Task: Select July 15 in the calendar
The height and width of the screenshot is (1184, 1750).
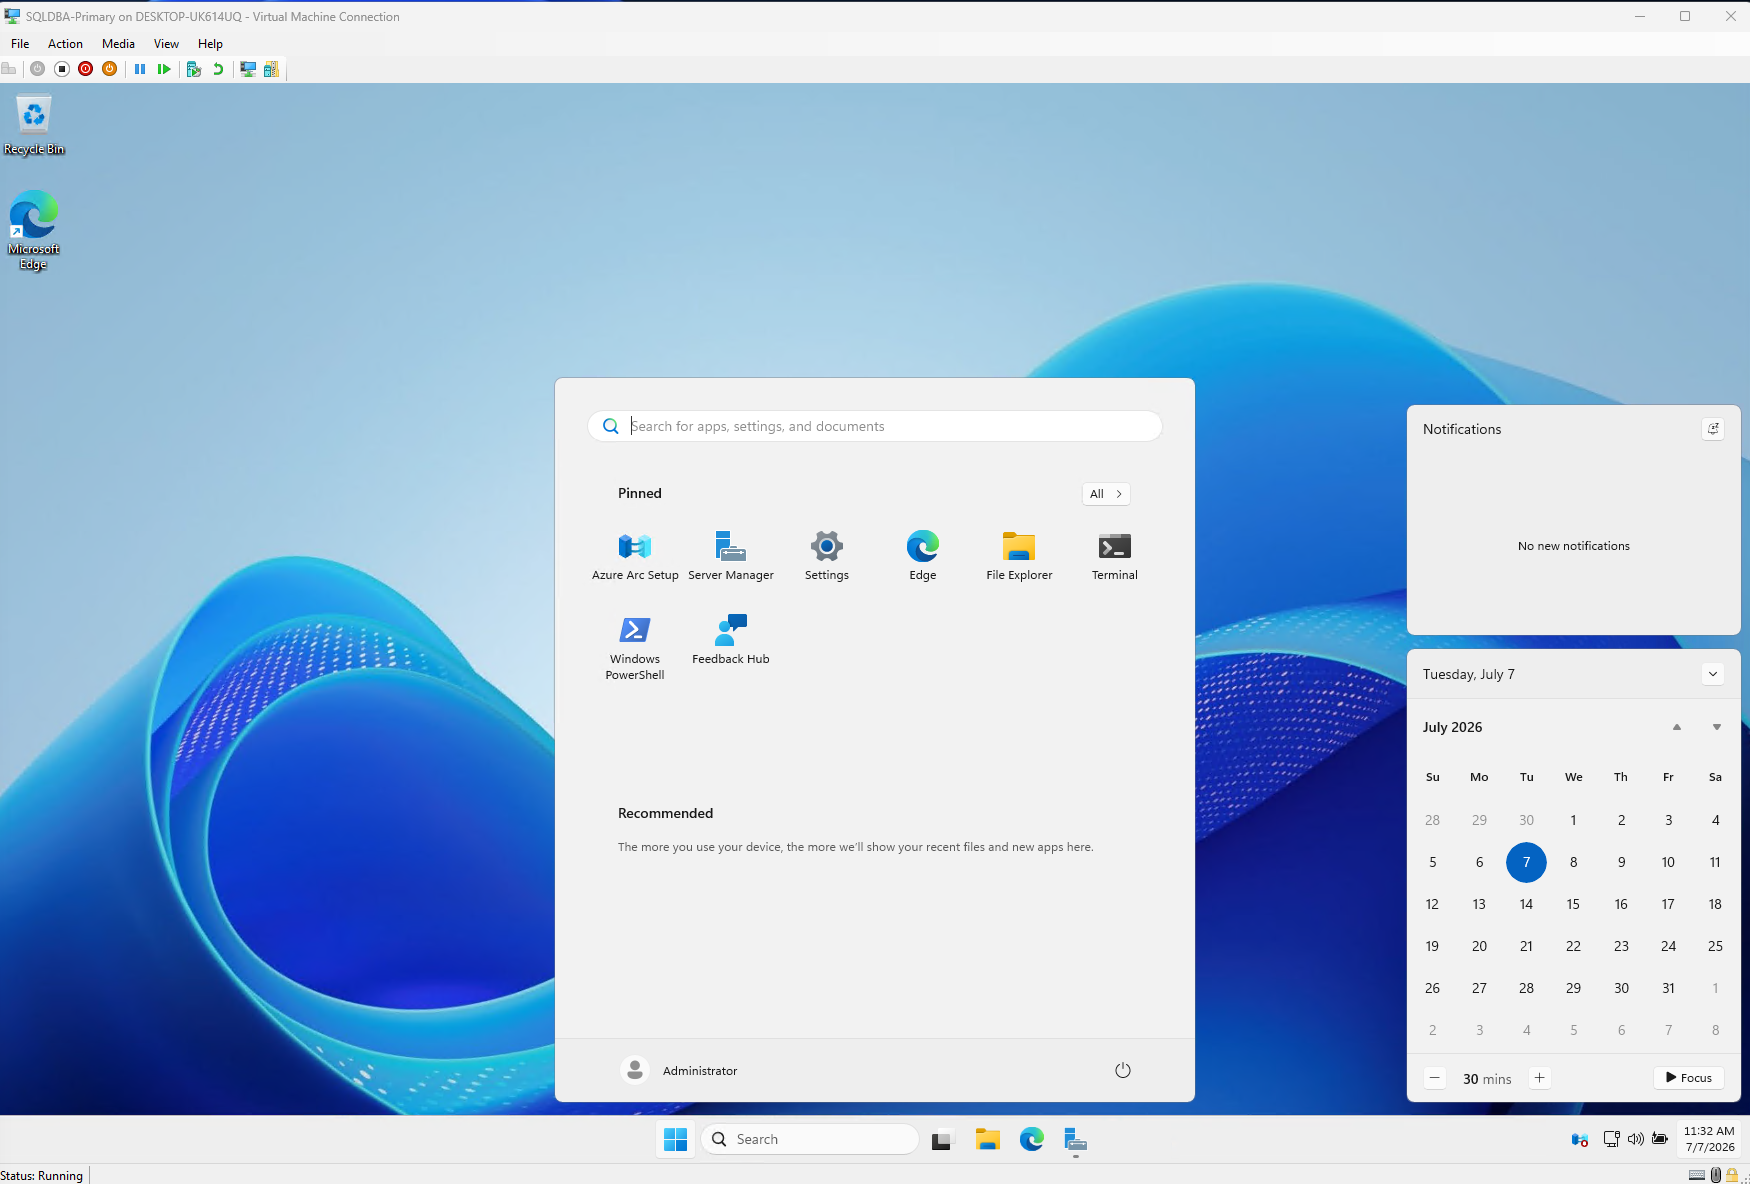Action: 1573,904
